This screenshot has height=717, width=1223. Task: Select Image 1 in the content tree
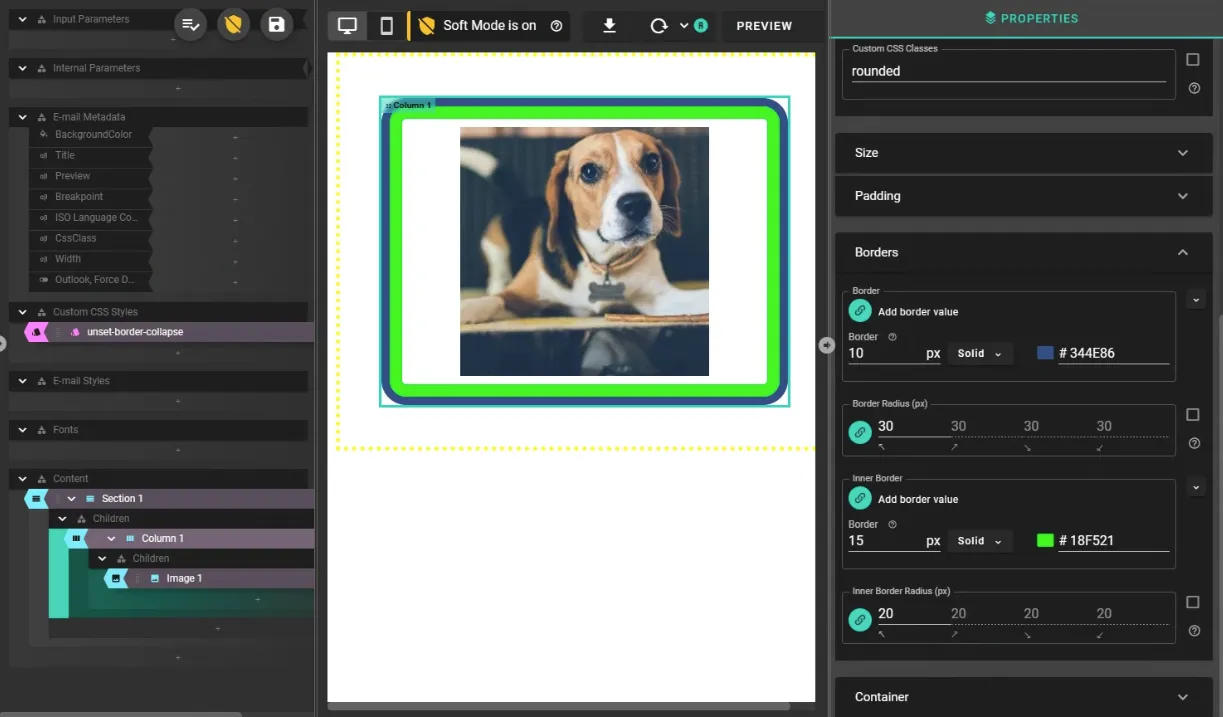point(184,578)
